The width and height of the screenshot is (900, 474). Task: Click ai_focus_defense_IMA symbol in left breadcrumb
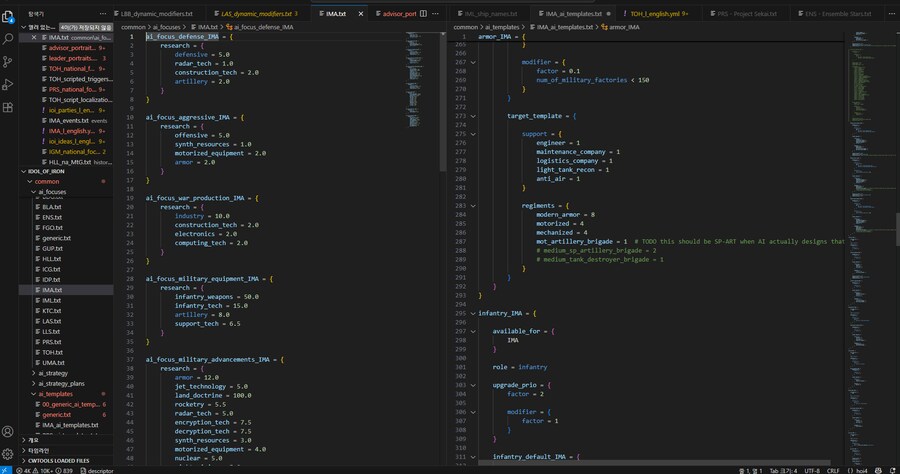[259, 27]
